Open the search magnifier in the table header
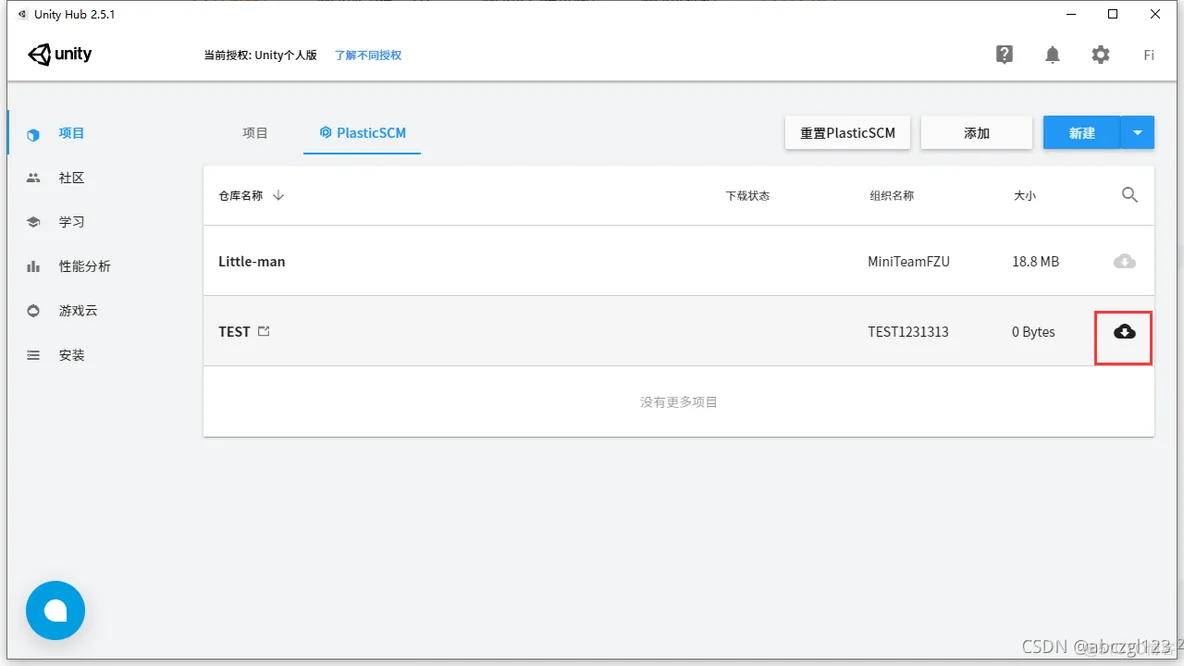Image resolution: width=1184 pixels, height=666 pixels. pyautogui.click(x=1130, y=195)
